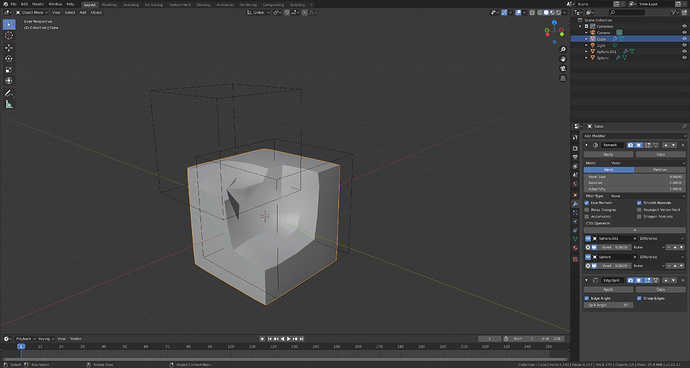Switch to the Shading workspace tab

click(x=203, y=4)
